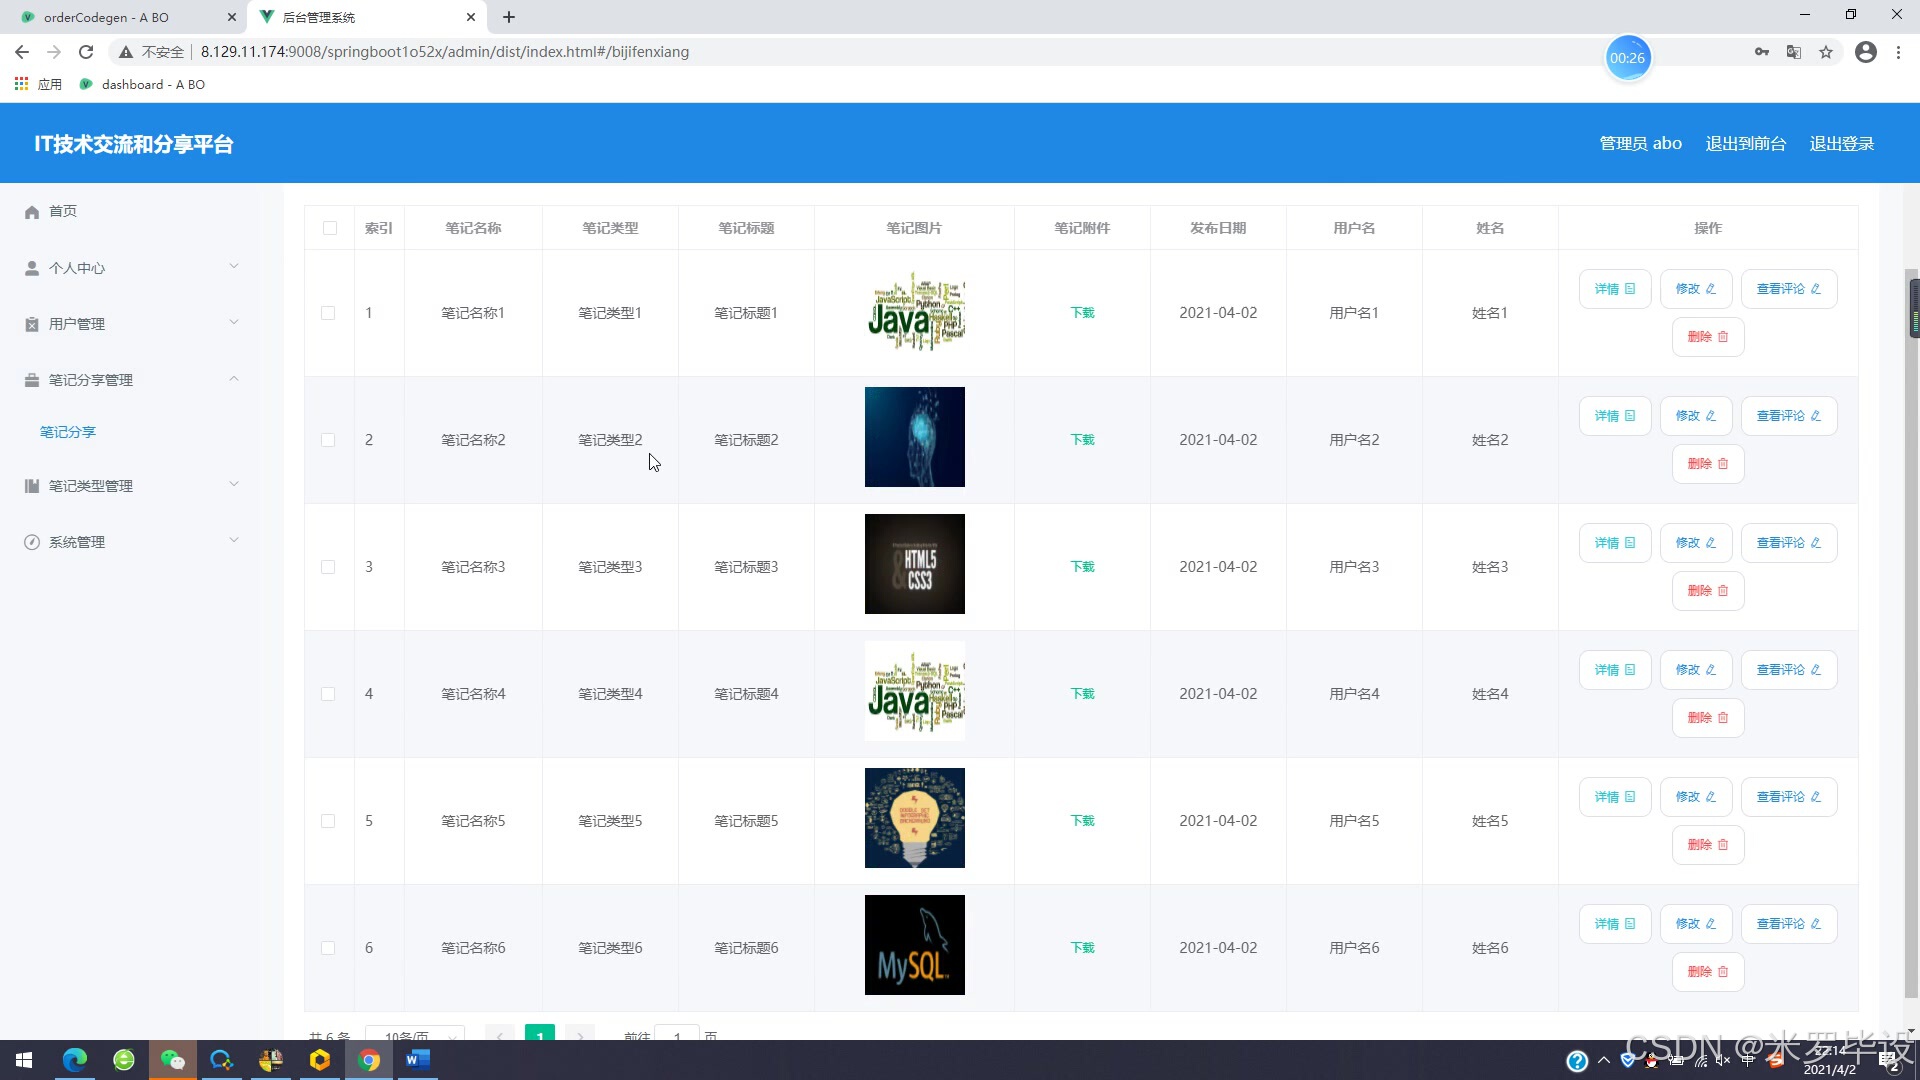Click the 系统管理 compass icon
This screenshot has width=1920, height=1080.
click(x=32, y=542)
